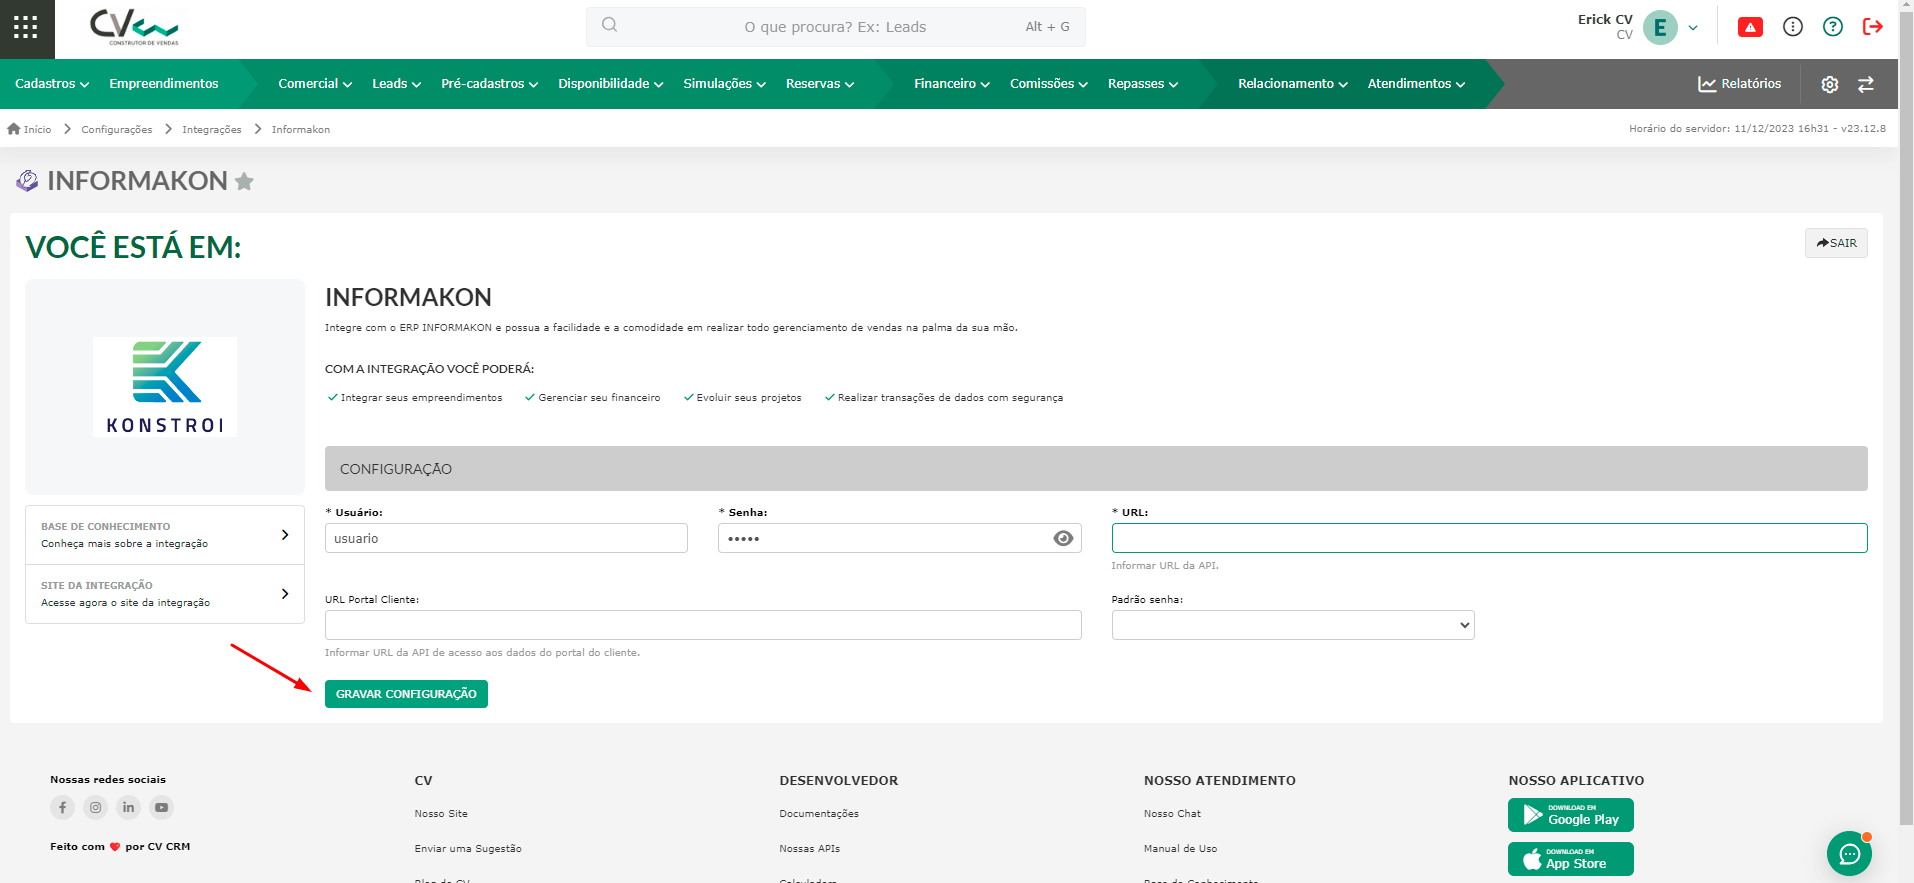1914x883 pixels.
Task: Open the Reservas menu
Action: [820, 84]
